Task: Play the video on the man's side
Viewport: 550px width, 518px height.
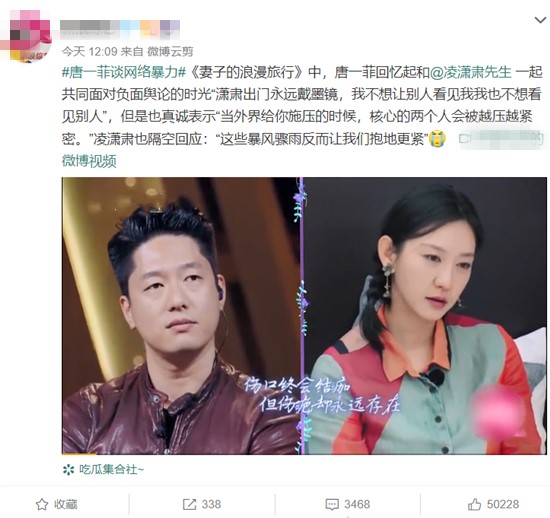Action: click(181, 316)
